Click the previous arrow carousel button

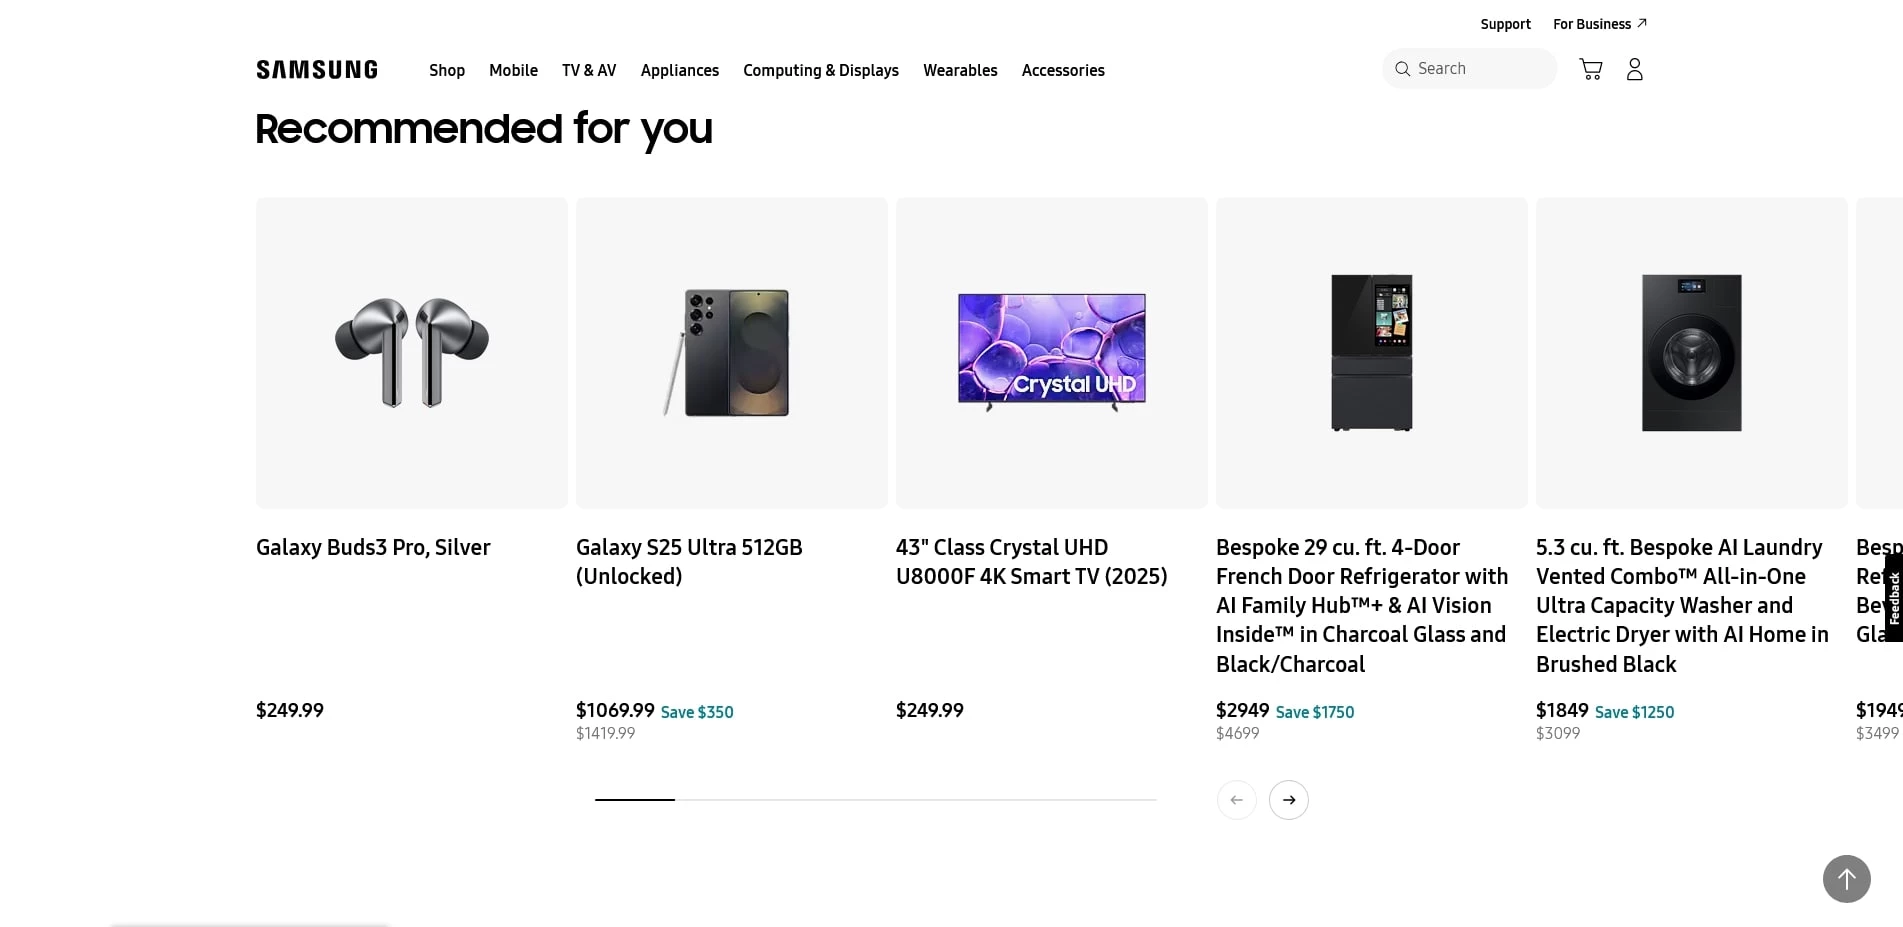coord(1236,800)
